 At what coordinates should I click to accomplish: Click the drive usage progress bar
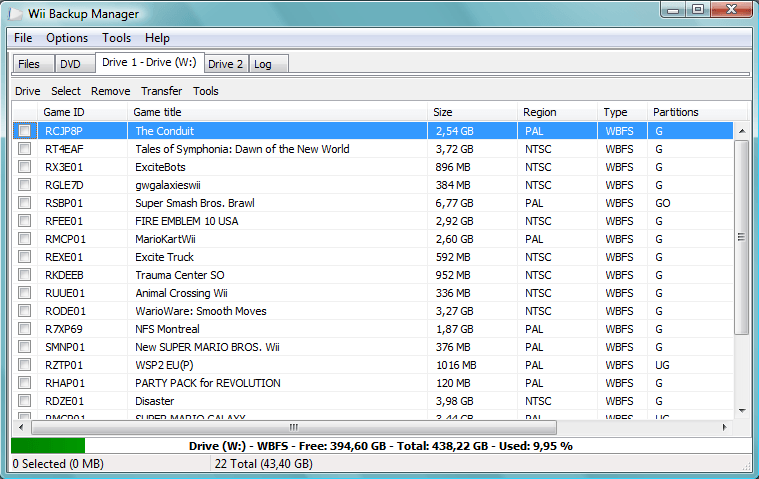point(381,446)
